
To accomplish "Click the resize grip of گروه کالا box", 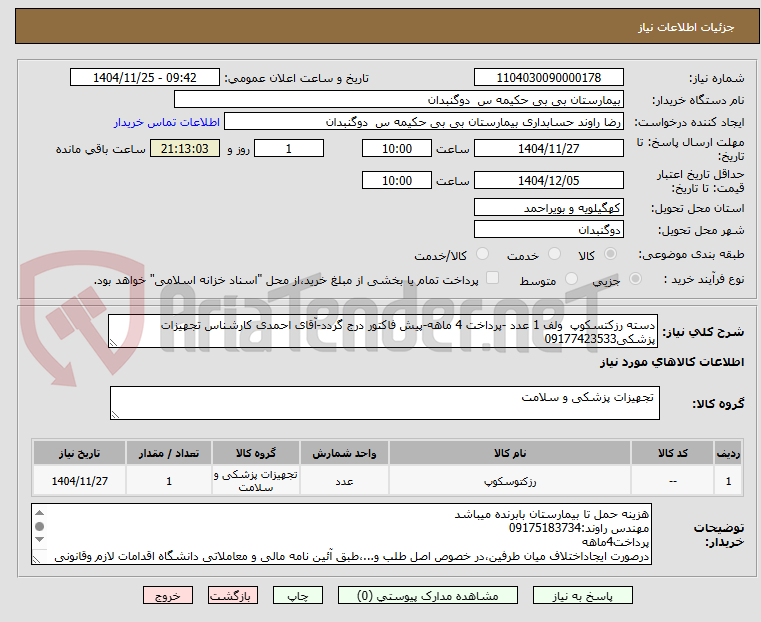I will [115, 414].
